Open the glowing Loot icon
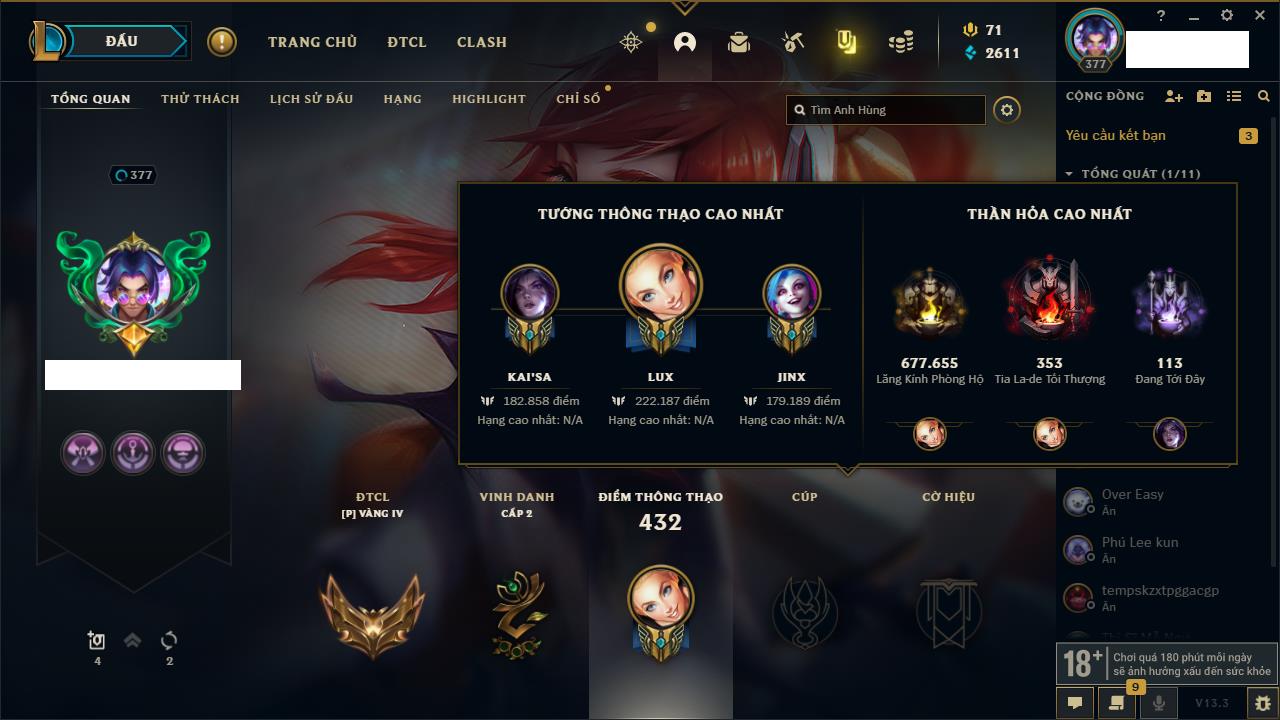Screen dimensions: 1280x720 tap(847, 42)
